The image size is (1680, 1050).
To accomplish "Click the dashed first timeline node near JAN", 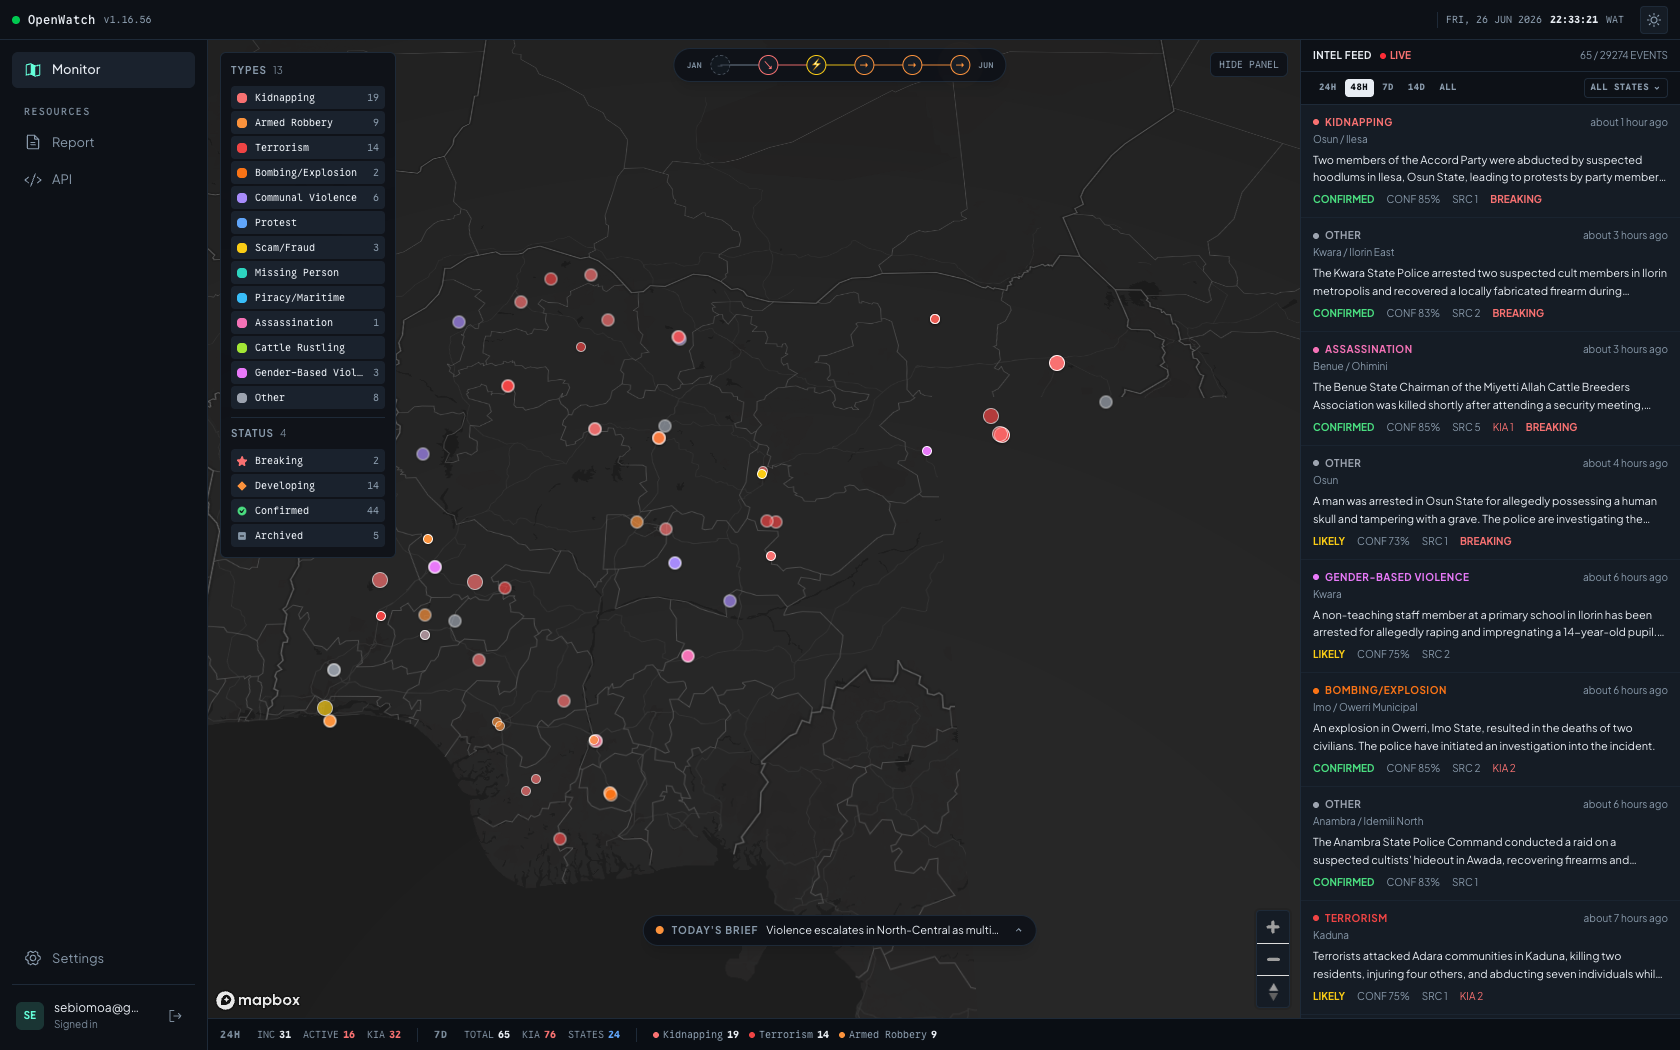I will click(x=720, y=65).
